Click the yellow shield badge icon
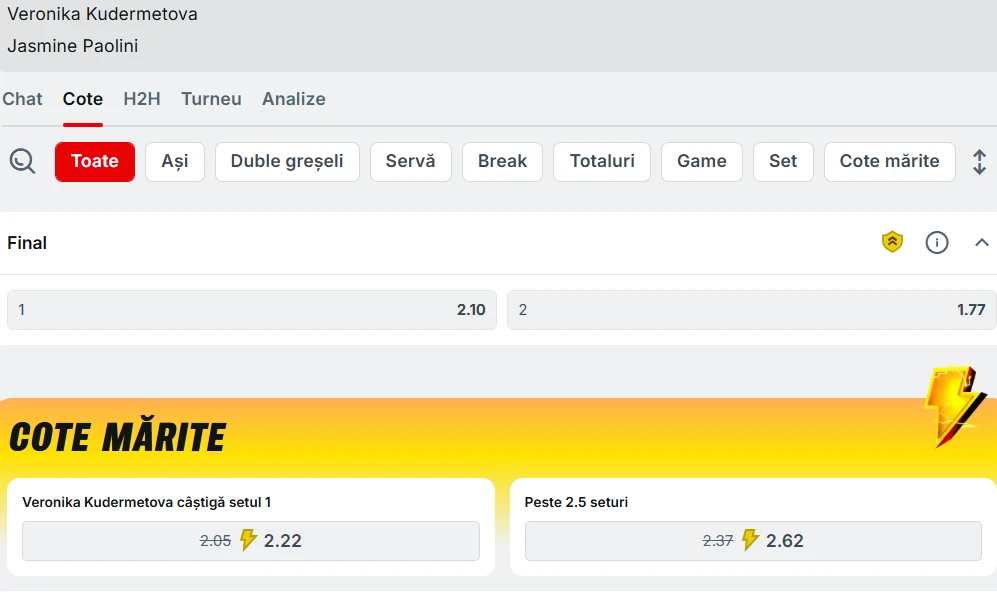This screenshot has width=997, height=593. point(892,242)
